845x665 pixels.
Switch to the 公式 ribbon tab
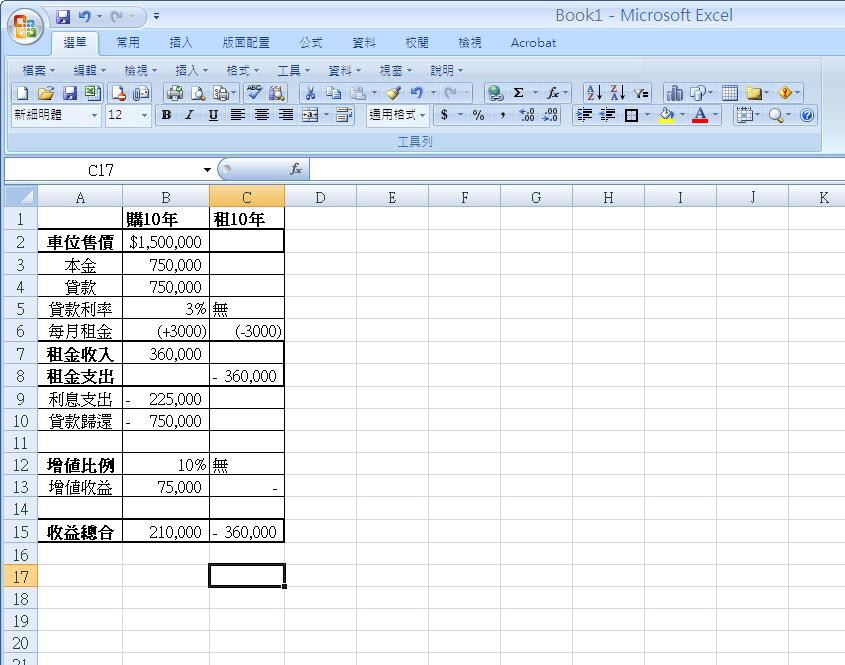coord(311,43)
